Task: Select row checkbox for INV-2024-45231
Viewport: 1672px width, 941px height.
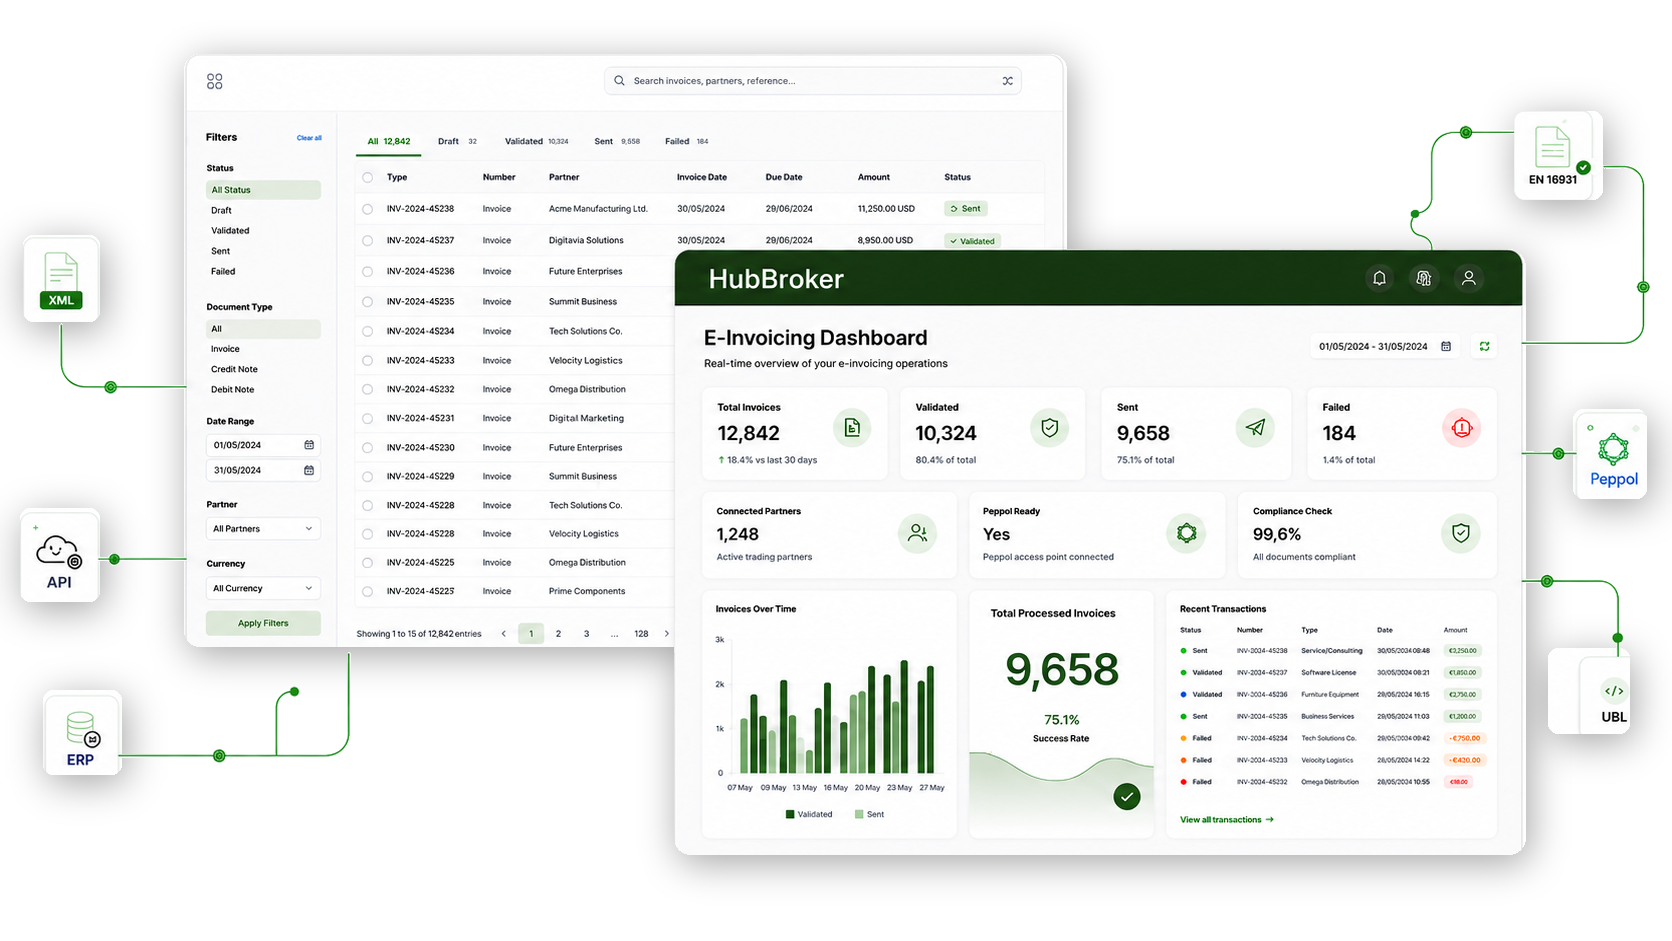Action: (x=367, y=418)
